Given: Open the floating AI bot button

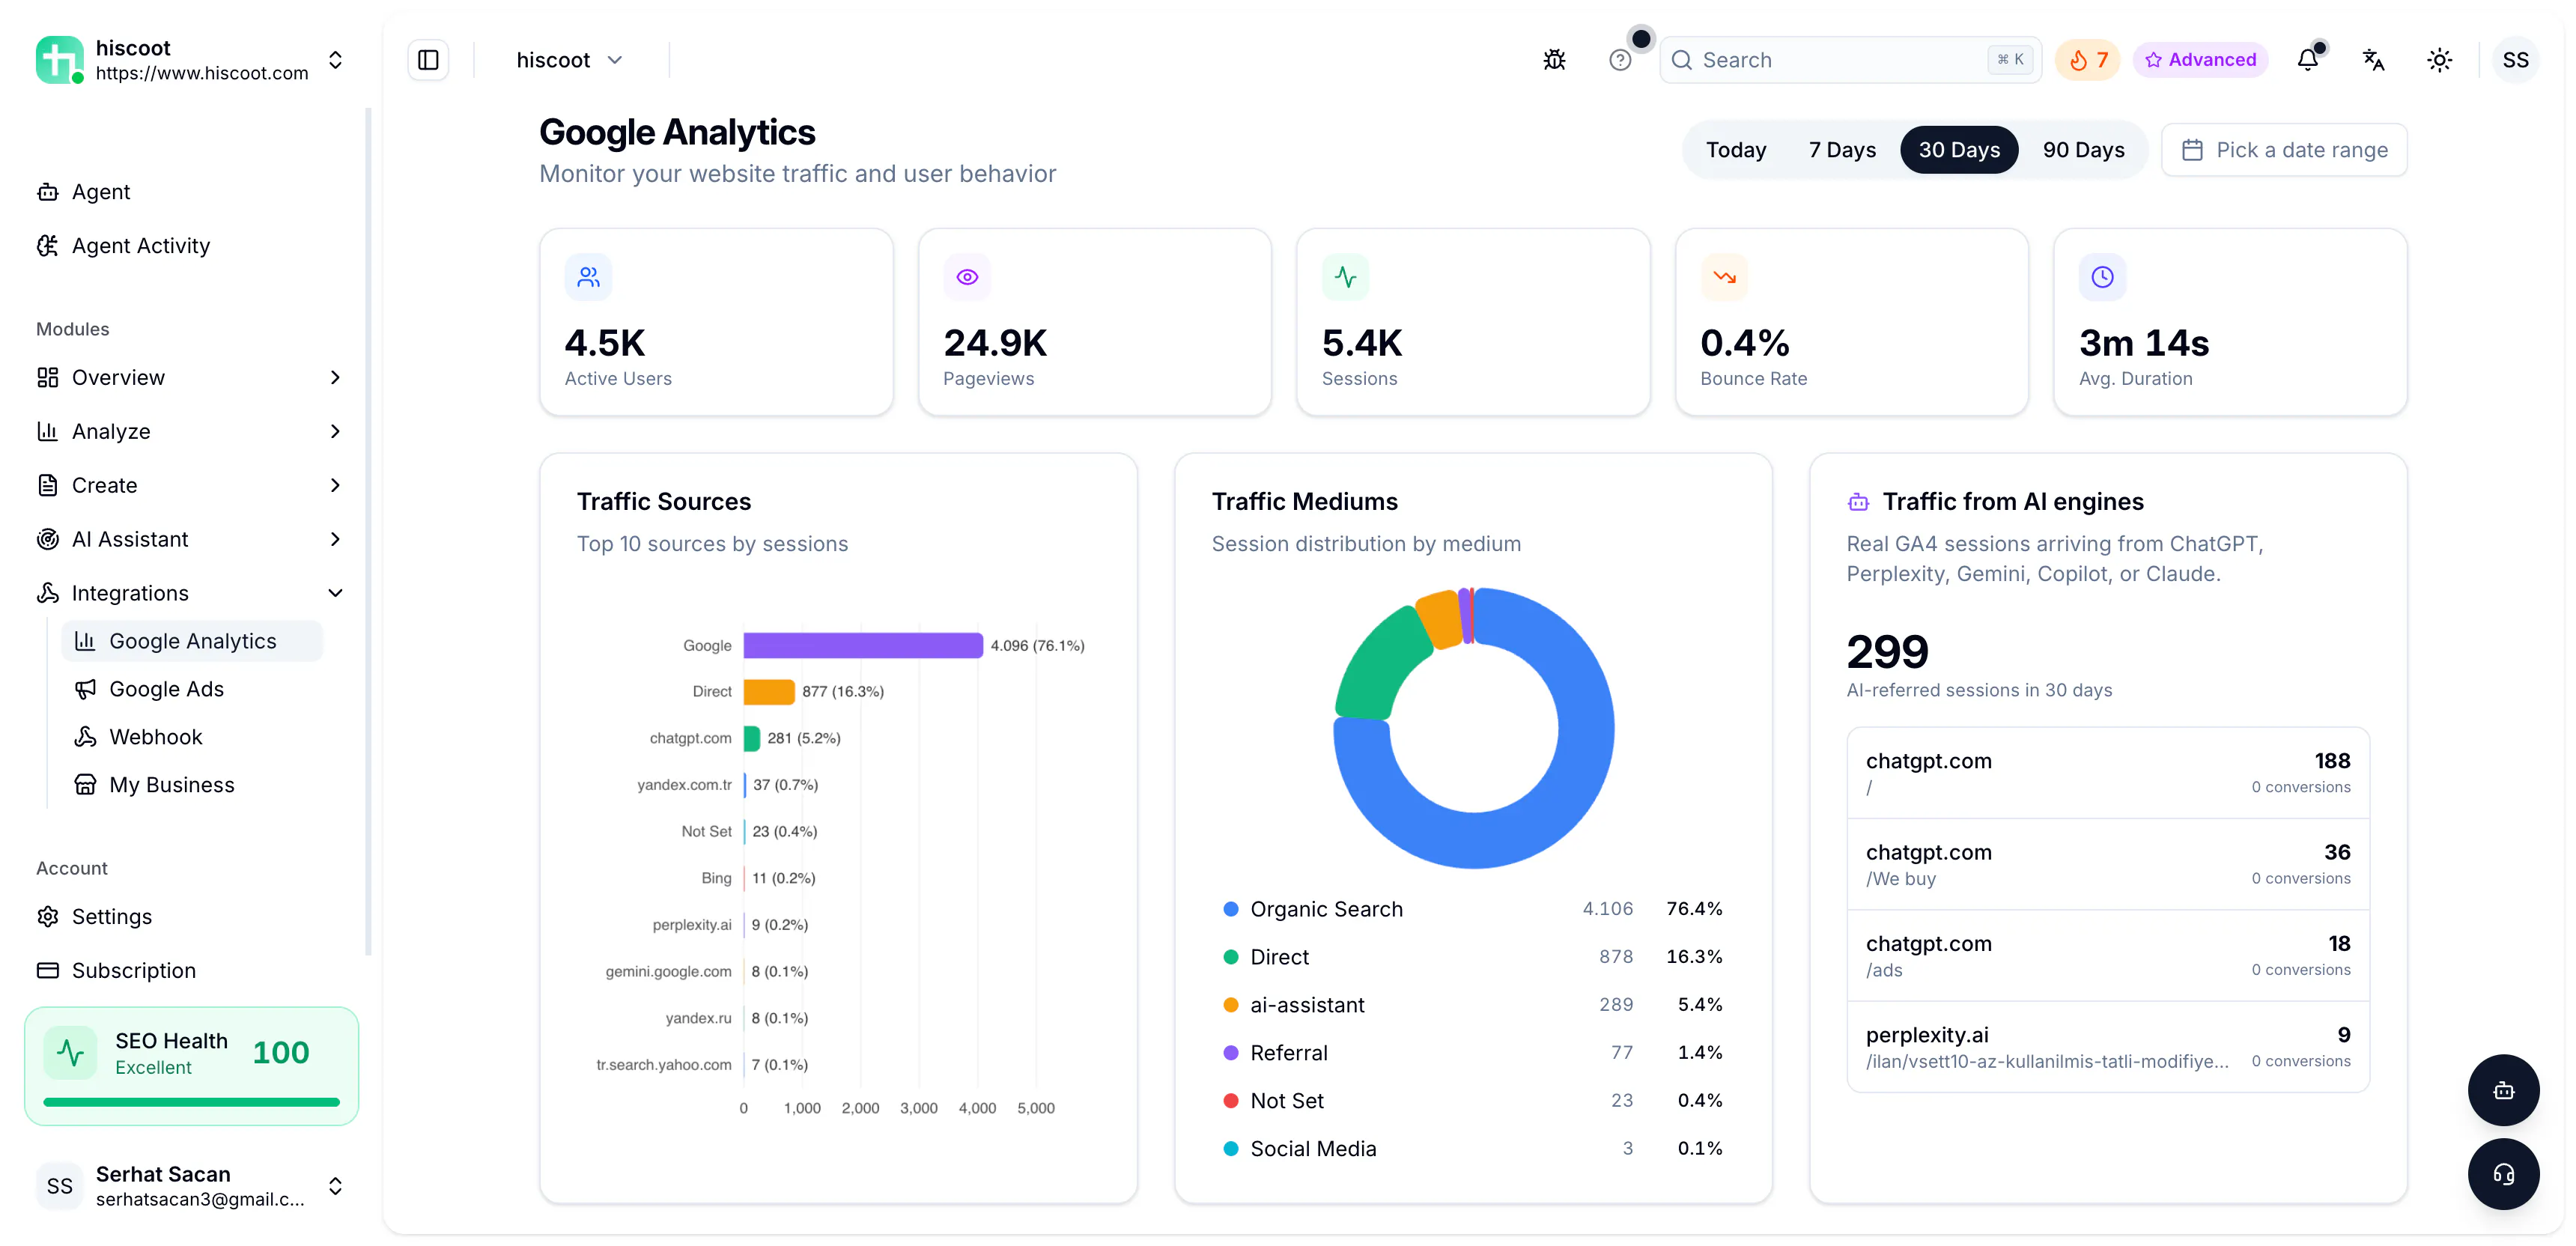Looking at the screenshot, I should coord(2503,1090).
